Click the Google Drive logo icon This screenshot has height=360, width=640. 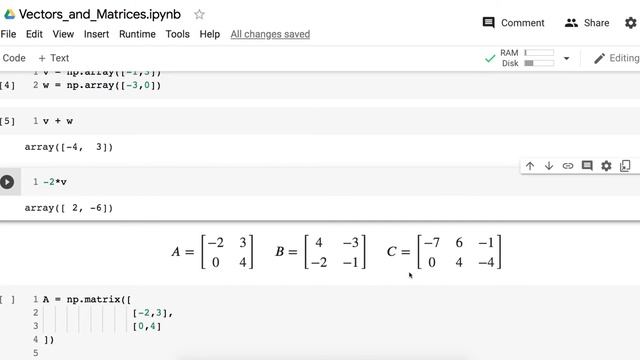coord(9,15)
